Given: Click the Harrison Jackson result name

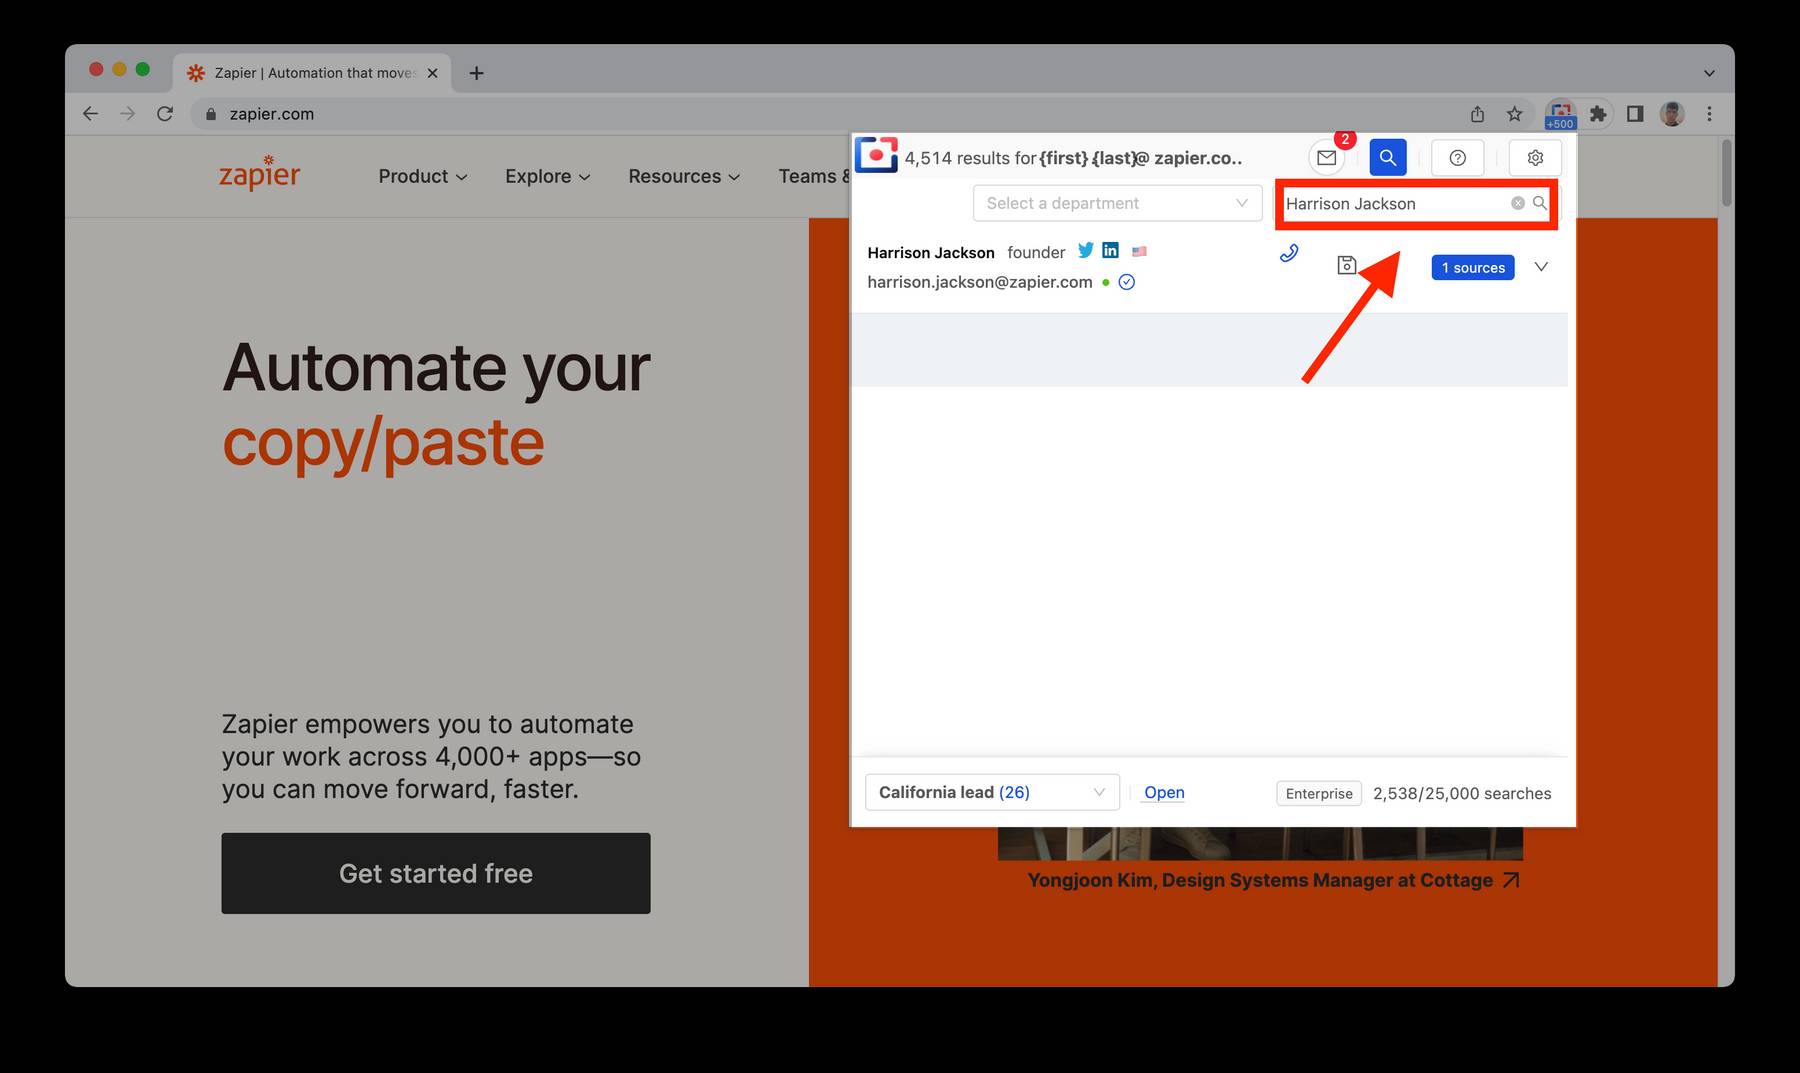Looking at the screenshot, I should pos(931,252).
